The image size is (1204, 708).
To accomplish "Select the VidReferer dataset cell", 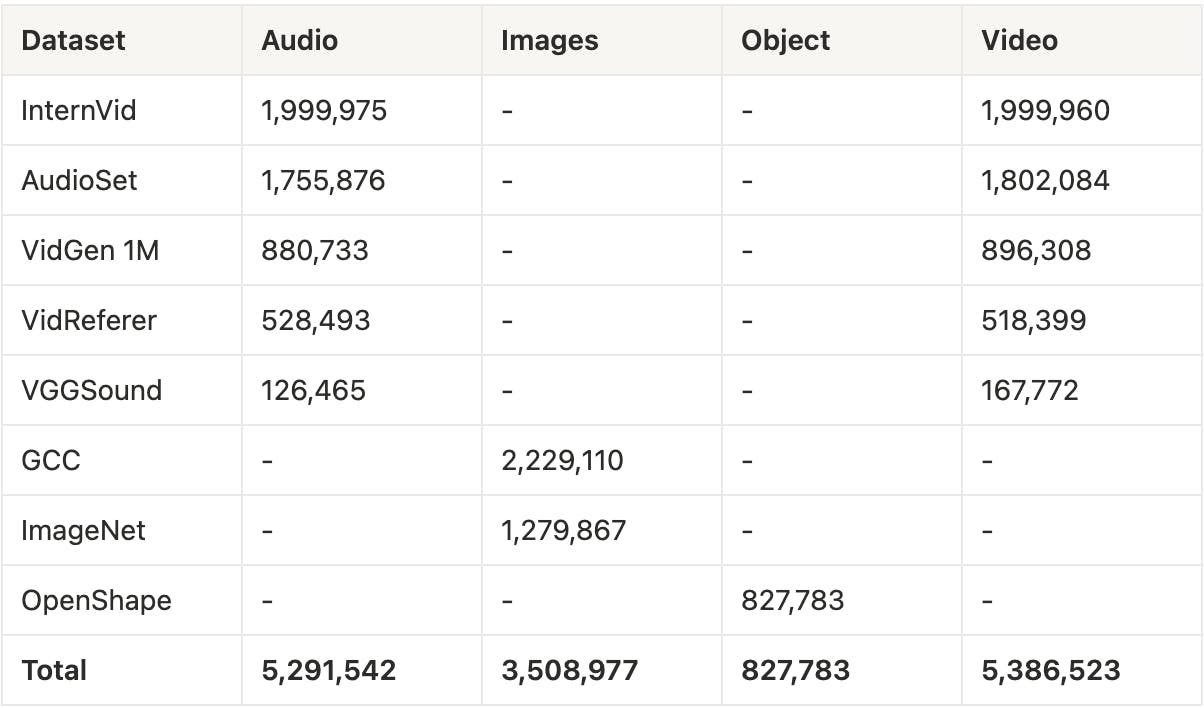I will click(x=89, y=320).
